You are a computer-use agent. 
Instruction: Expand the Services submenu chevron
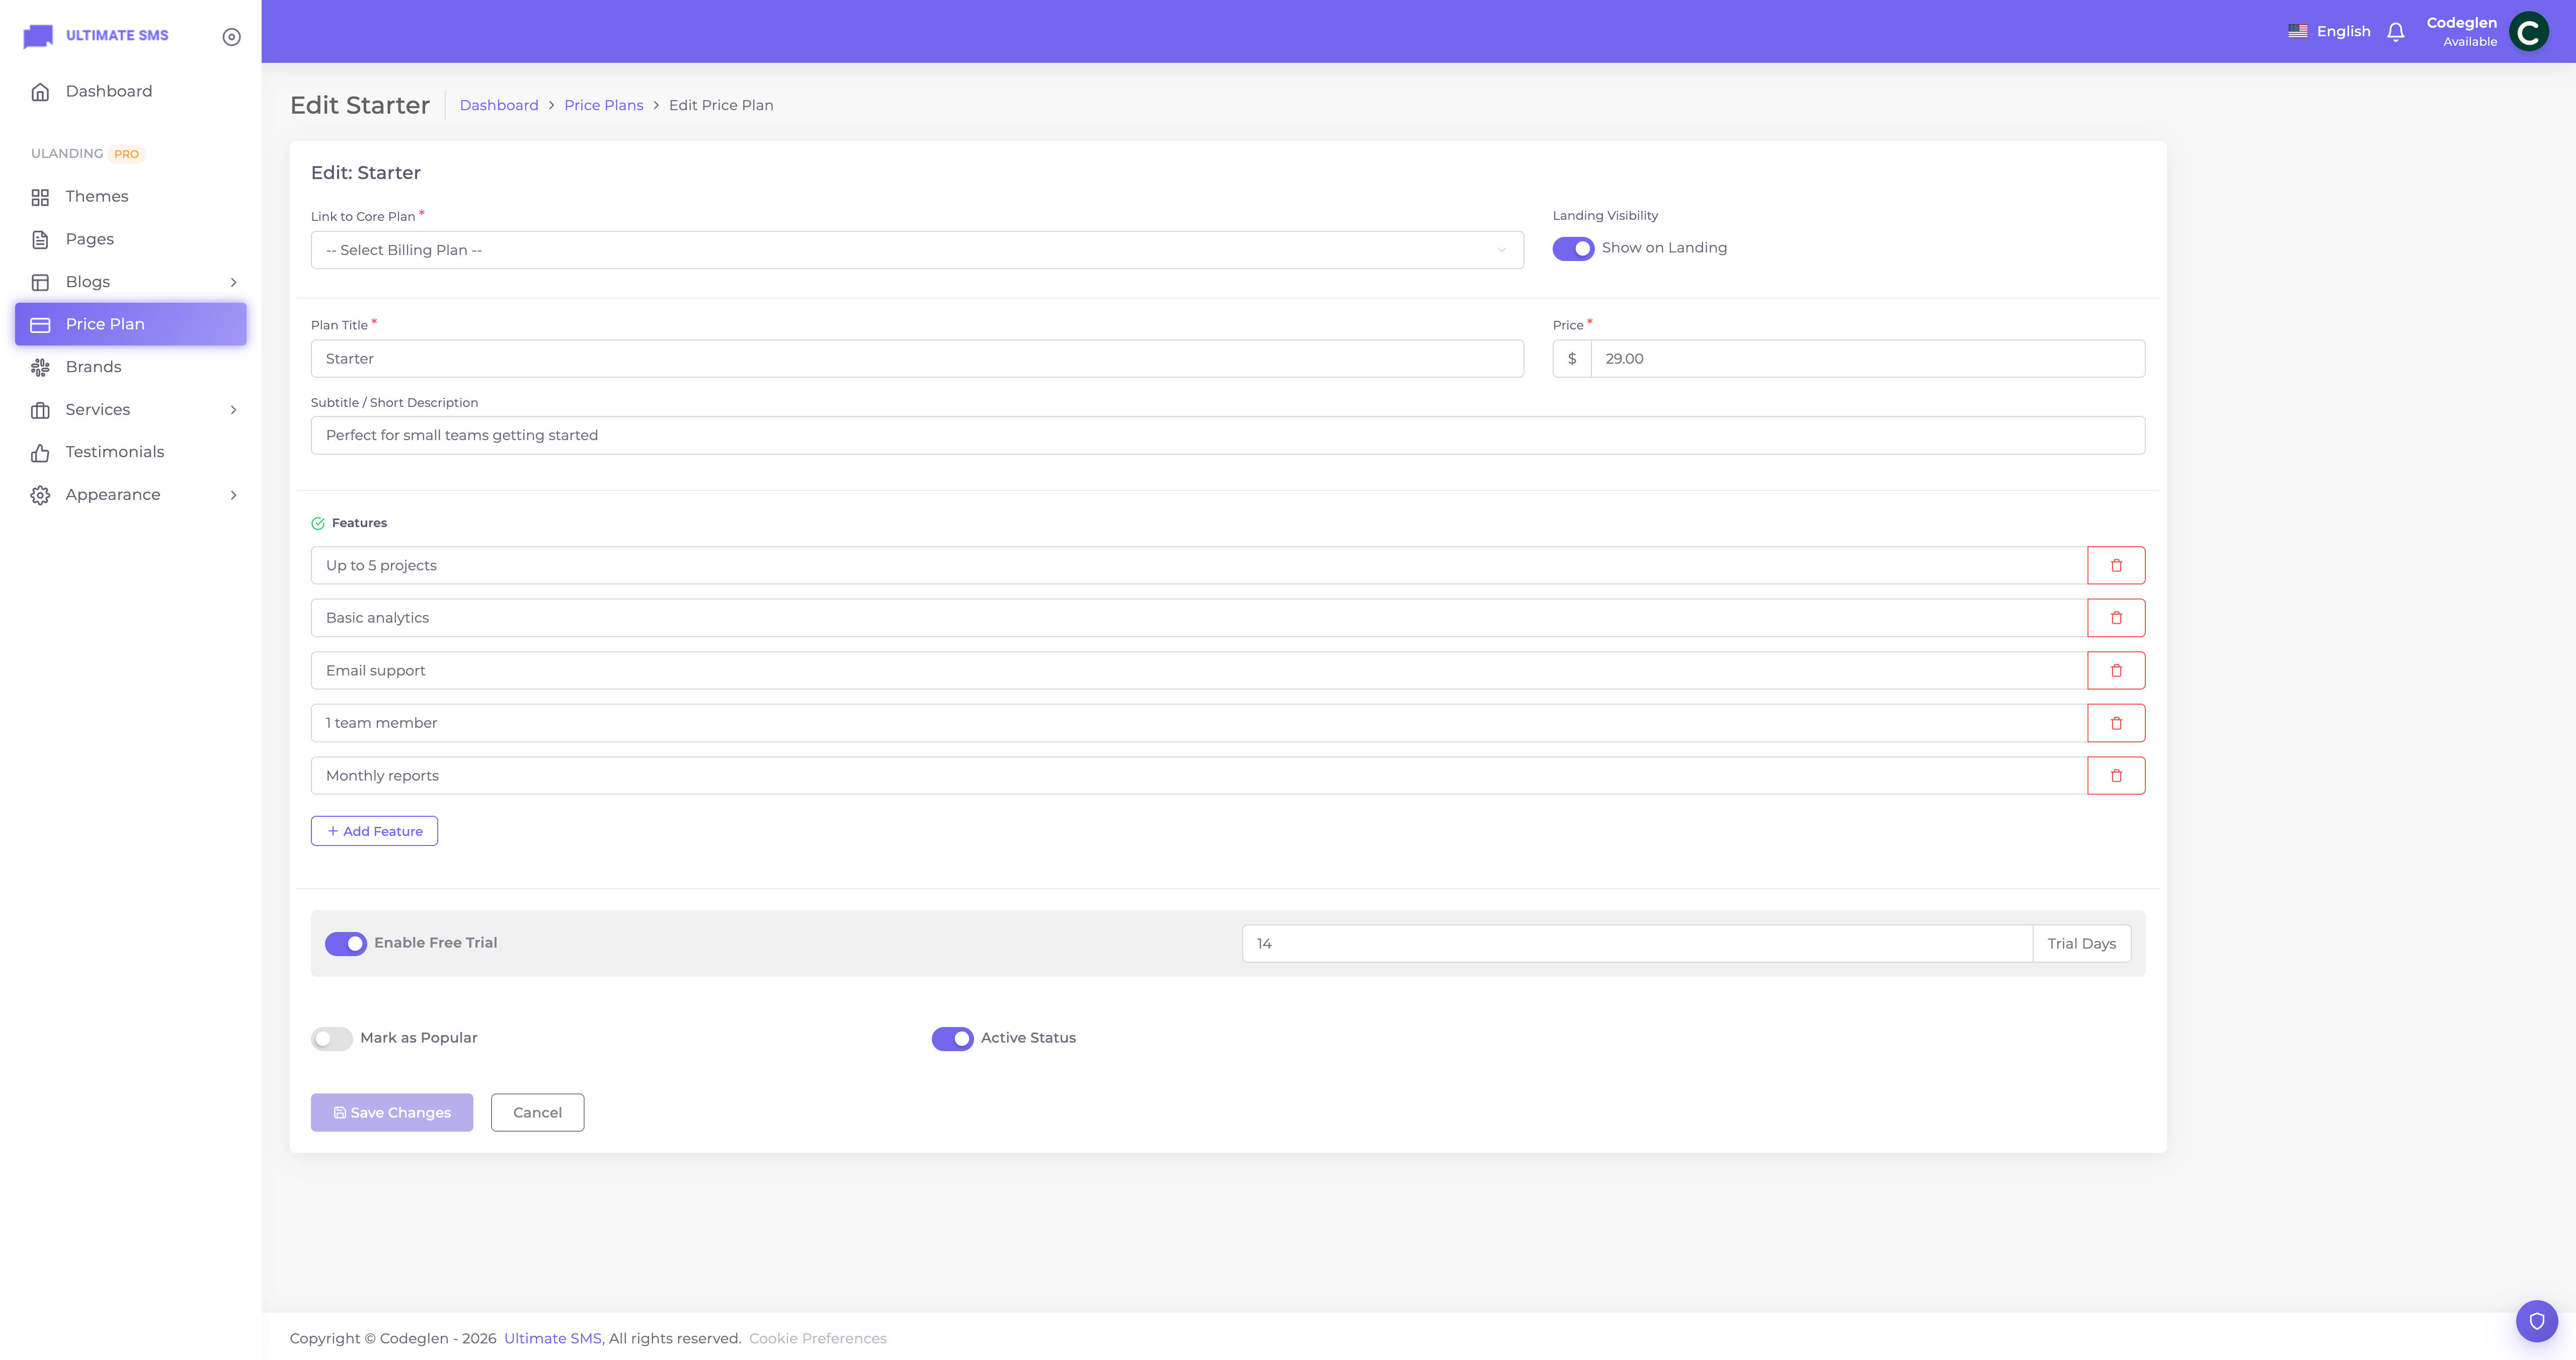click(233, 410)
